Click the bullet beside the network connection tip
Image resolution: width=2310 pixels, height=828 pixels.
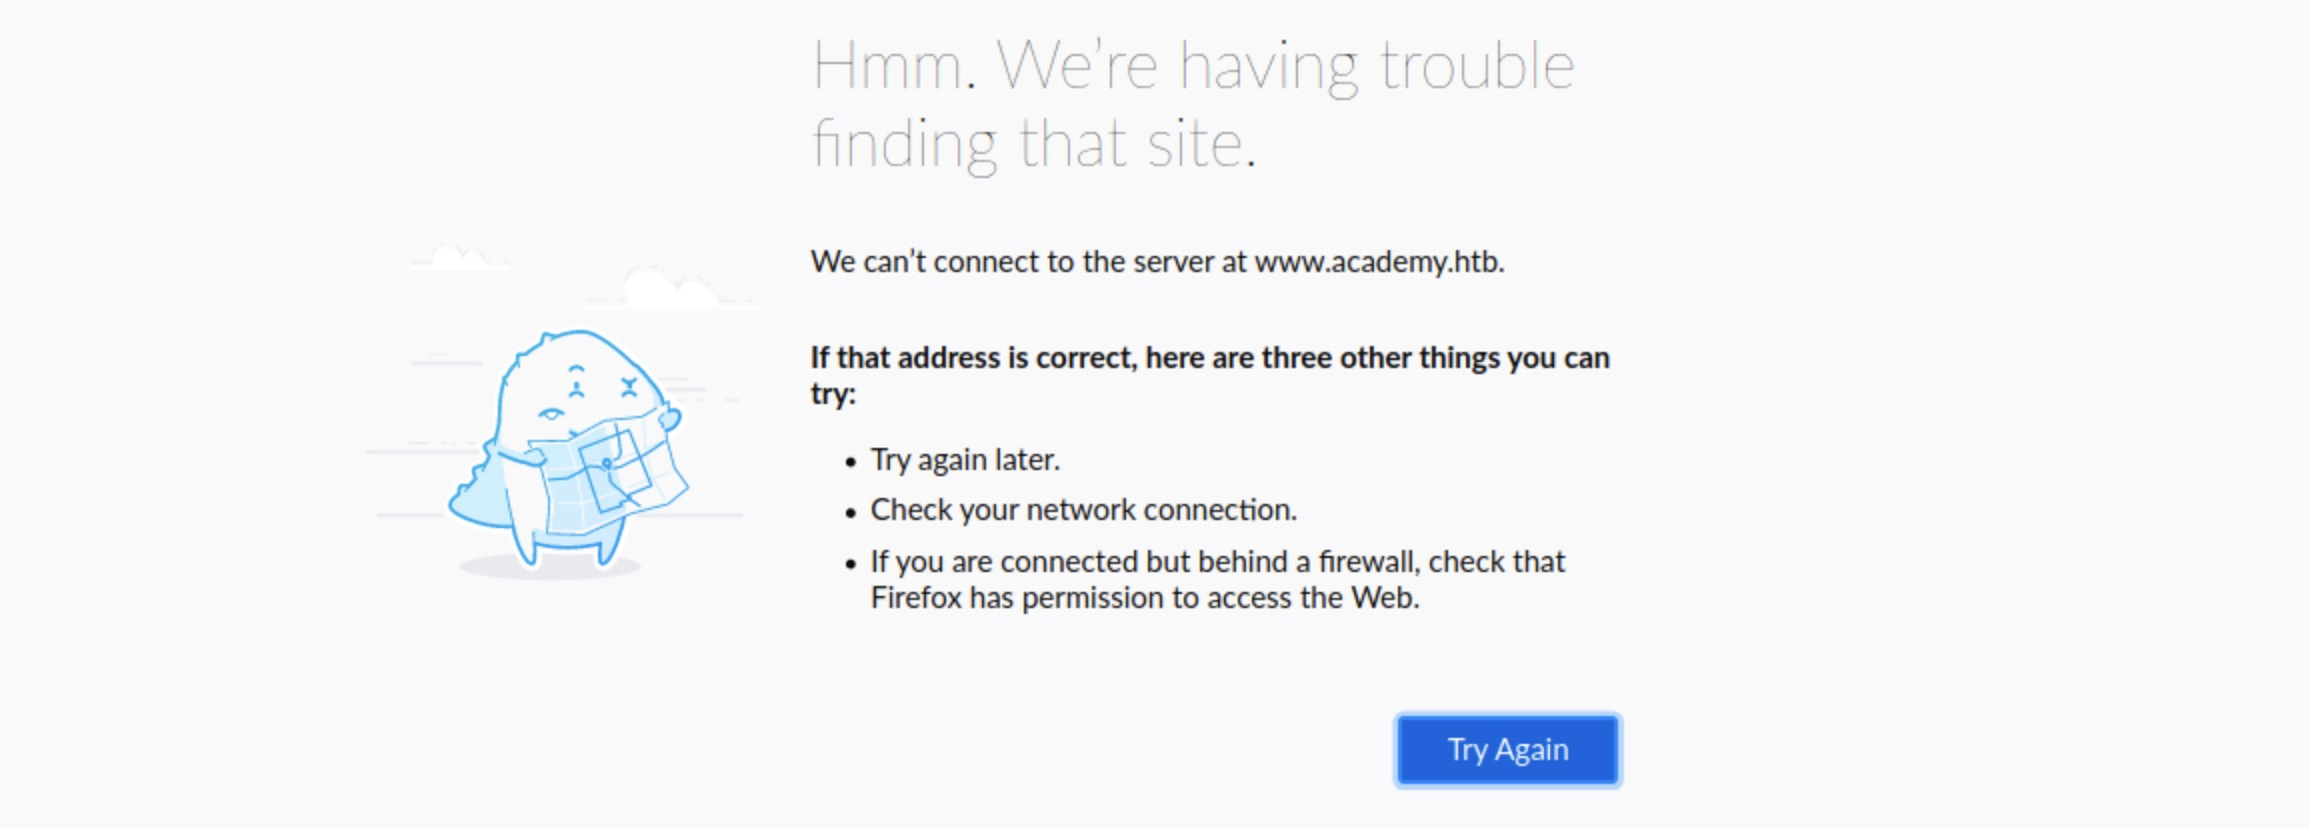coord(851,513)
